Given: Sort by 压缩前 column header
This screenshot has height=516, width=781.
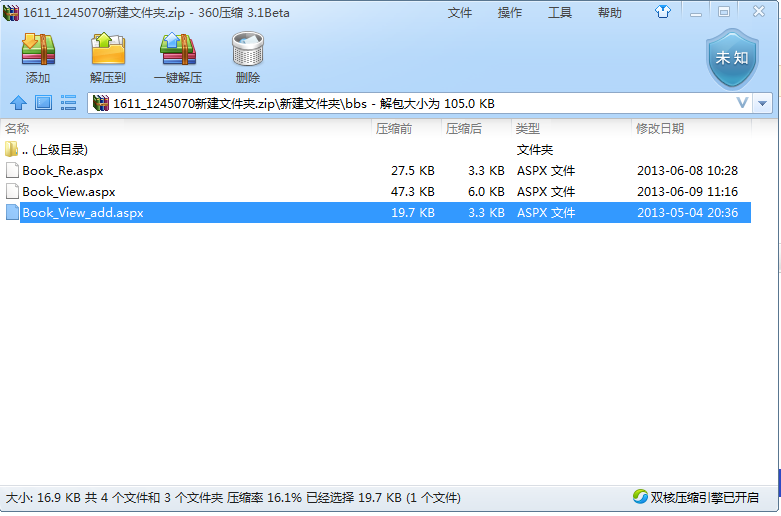Looking at the screenshot, I should coord(406,129).
